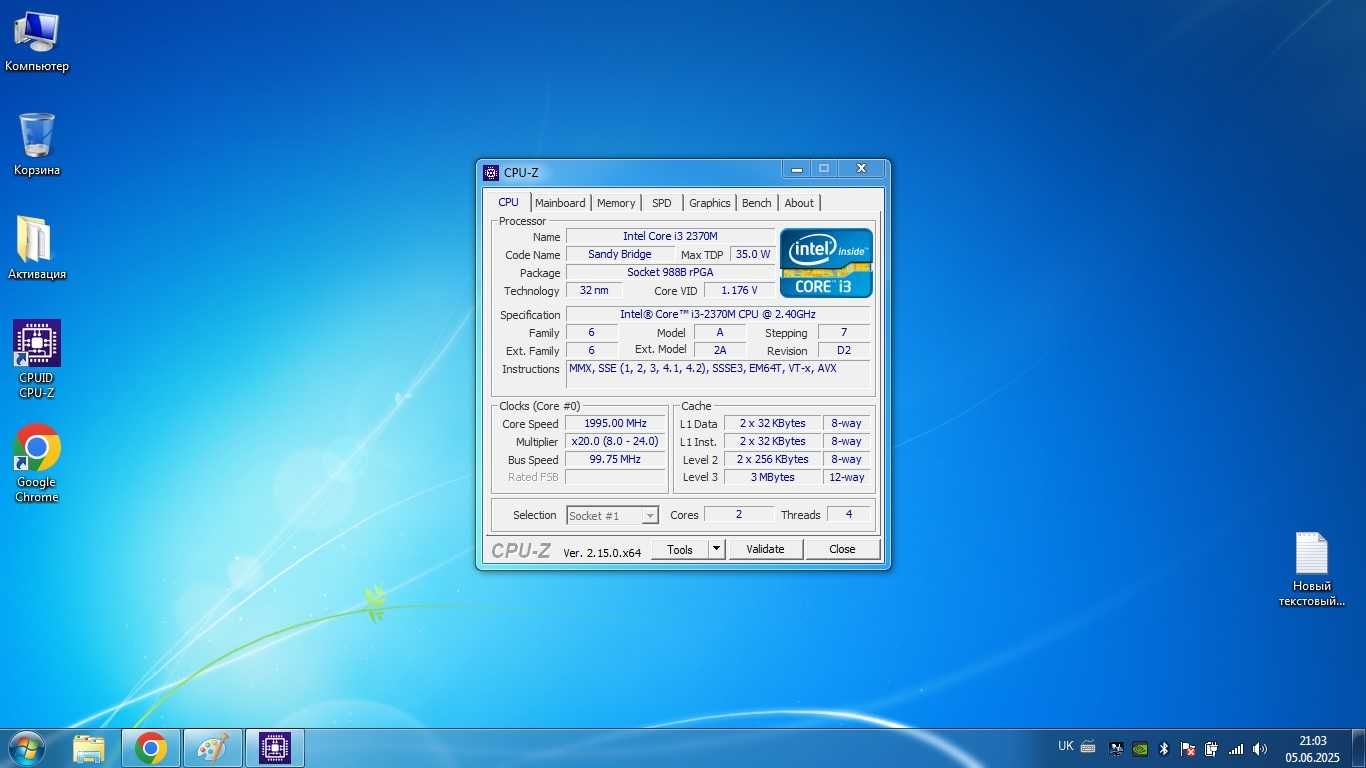Open Windows Explorer from the taskbar
Screen dimensions: 1366x768
(89, 748)
